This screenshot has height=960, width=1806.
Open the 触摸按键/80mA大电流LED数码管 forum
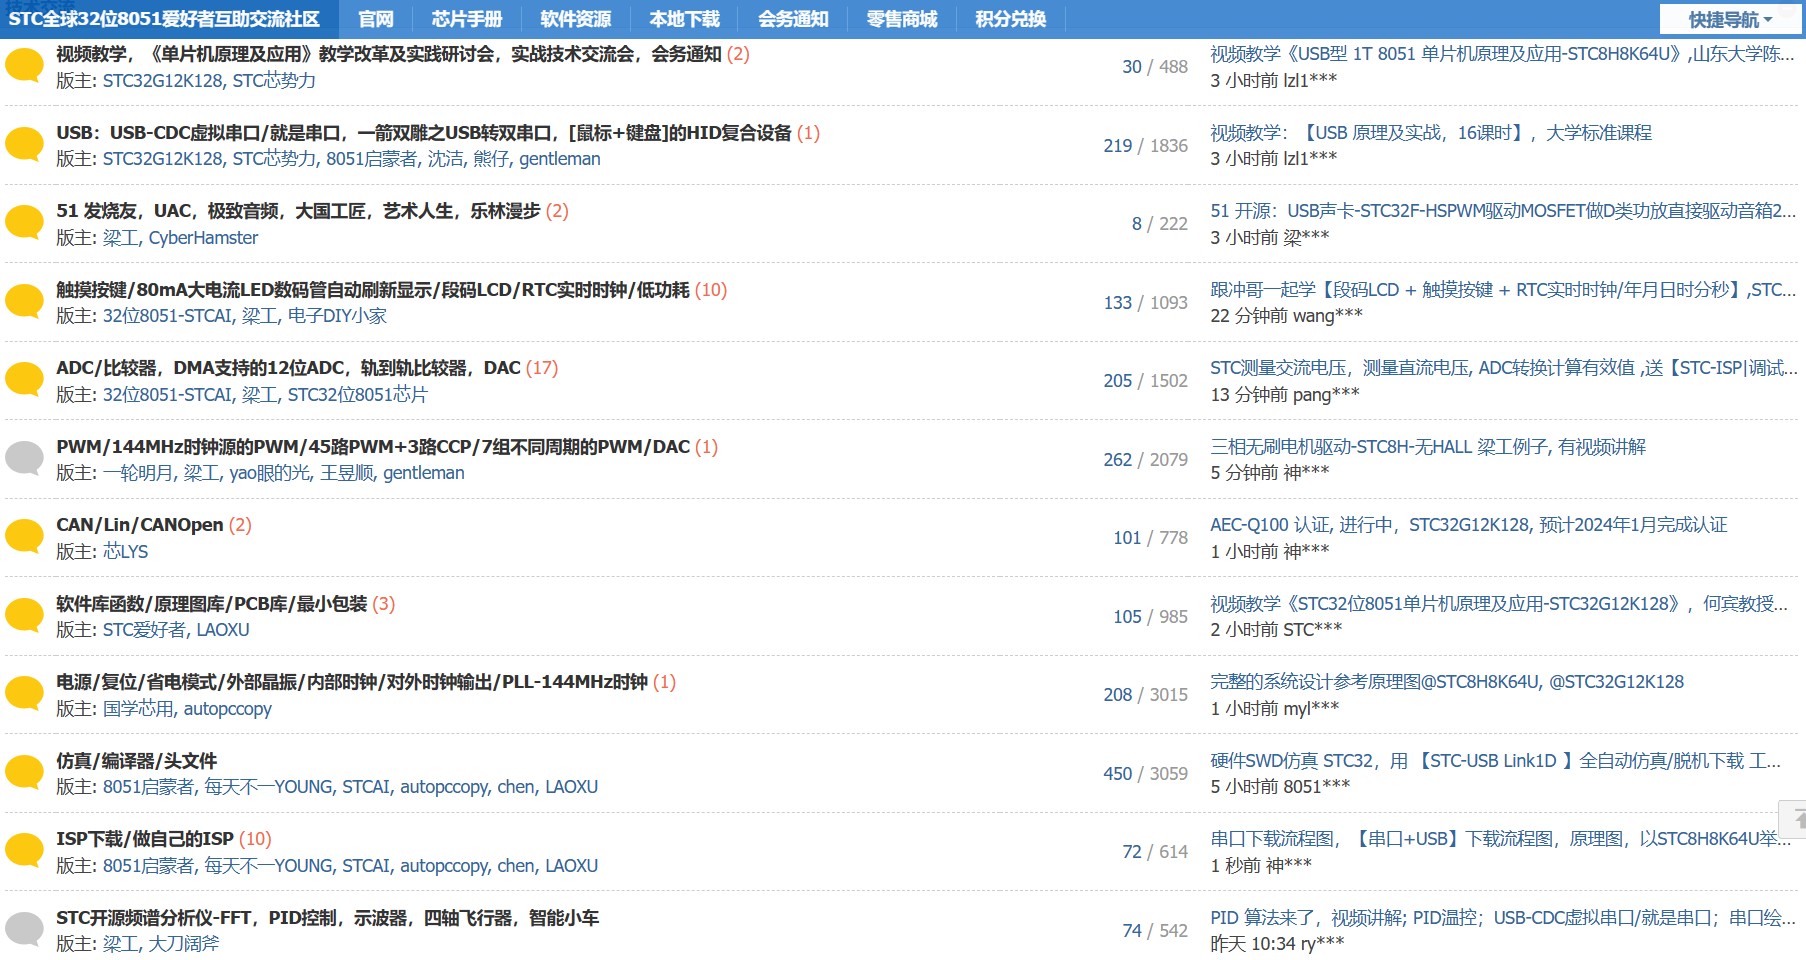(x=373, y=290)
